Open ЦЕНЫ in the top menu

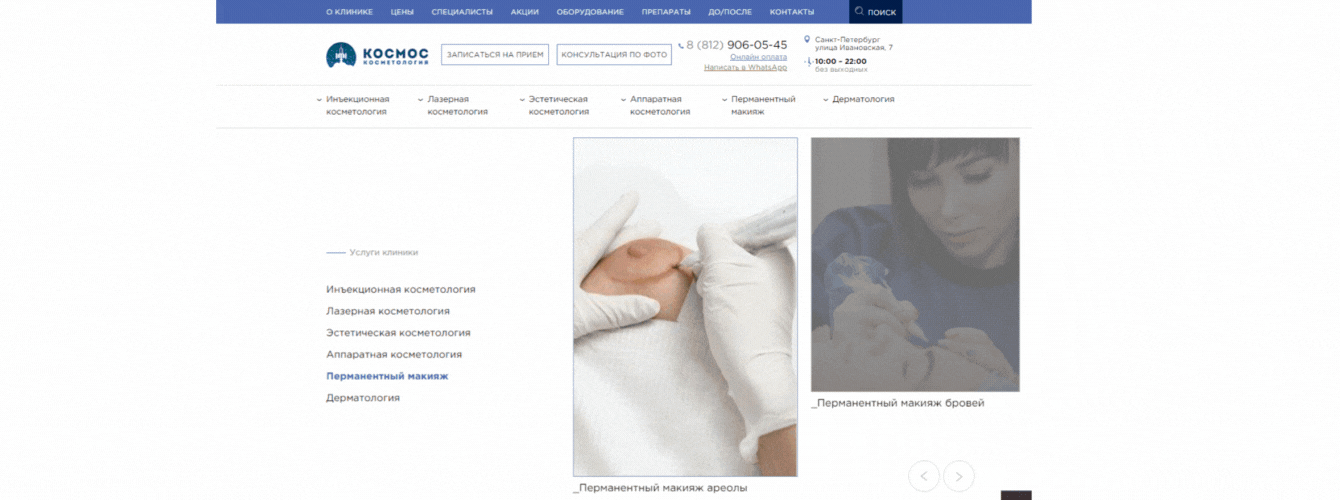tap(402, 12)
